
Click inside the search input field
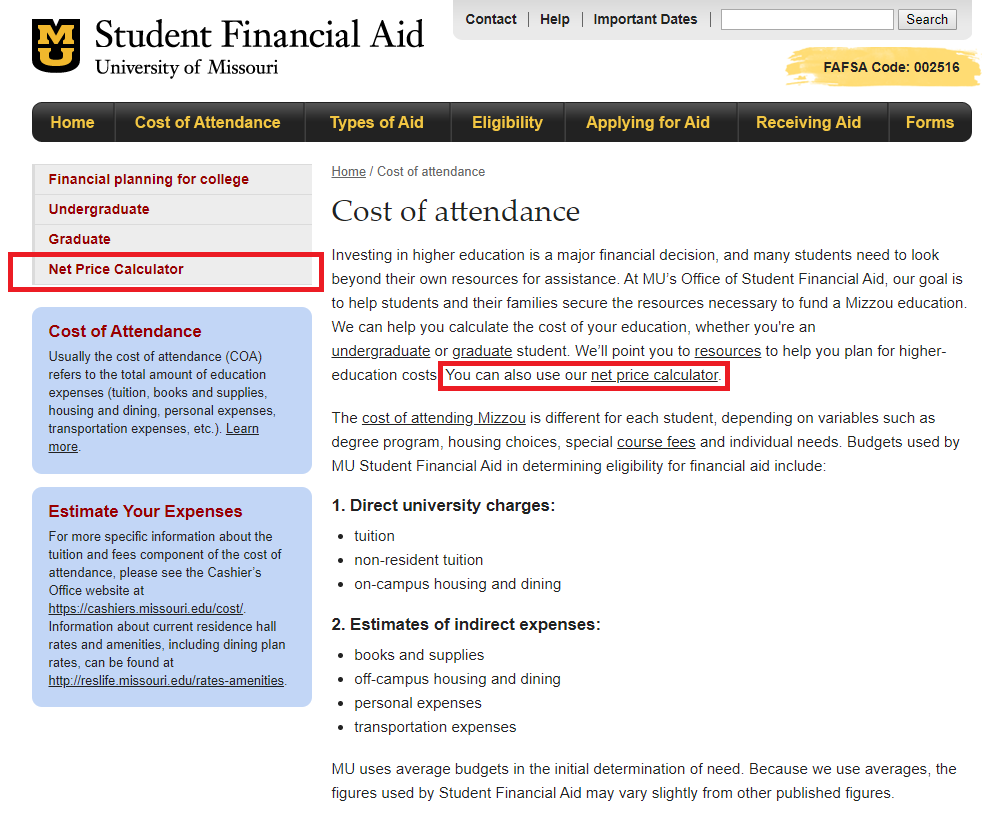pyautogui.click(x=805, y=19)
